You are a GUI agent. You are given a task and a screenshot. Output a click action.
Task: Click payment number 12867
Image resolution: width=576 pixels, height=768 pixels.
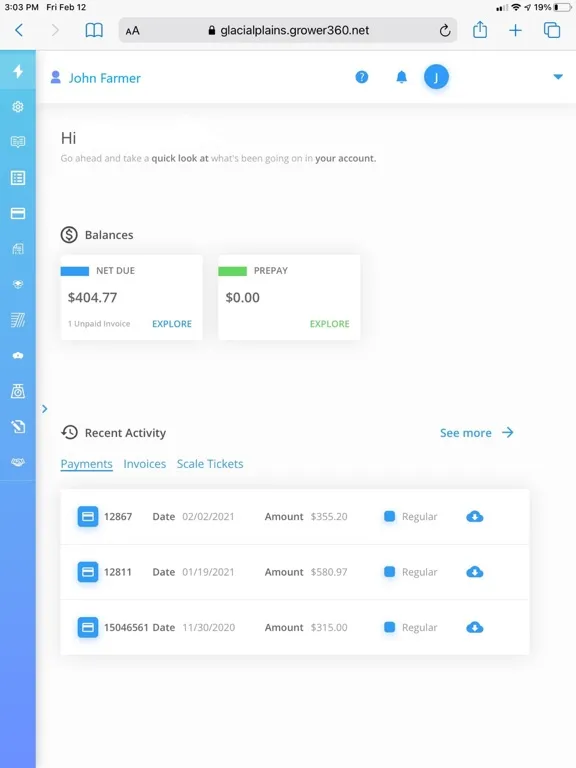[118, 516]
